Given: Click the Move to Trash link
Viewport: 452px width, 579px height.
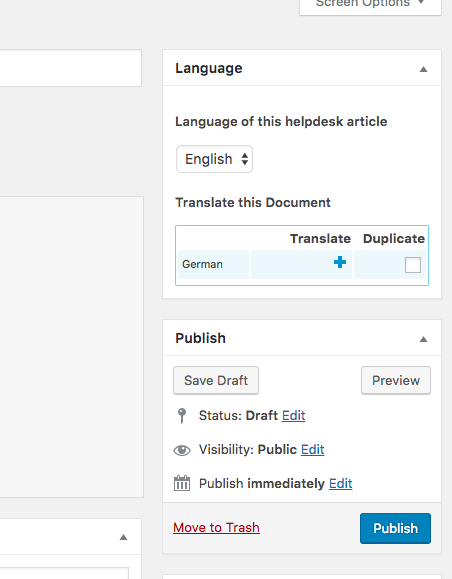Looking at the screenshot, I should click(x=216, y=527).
